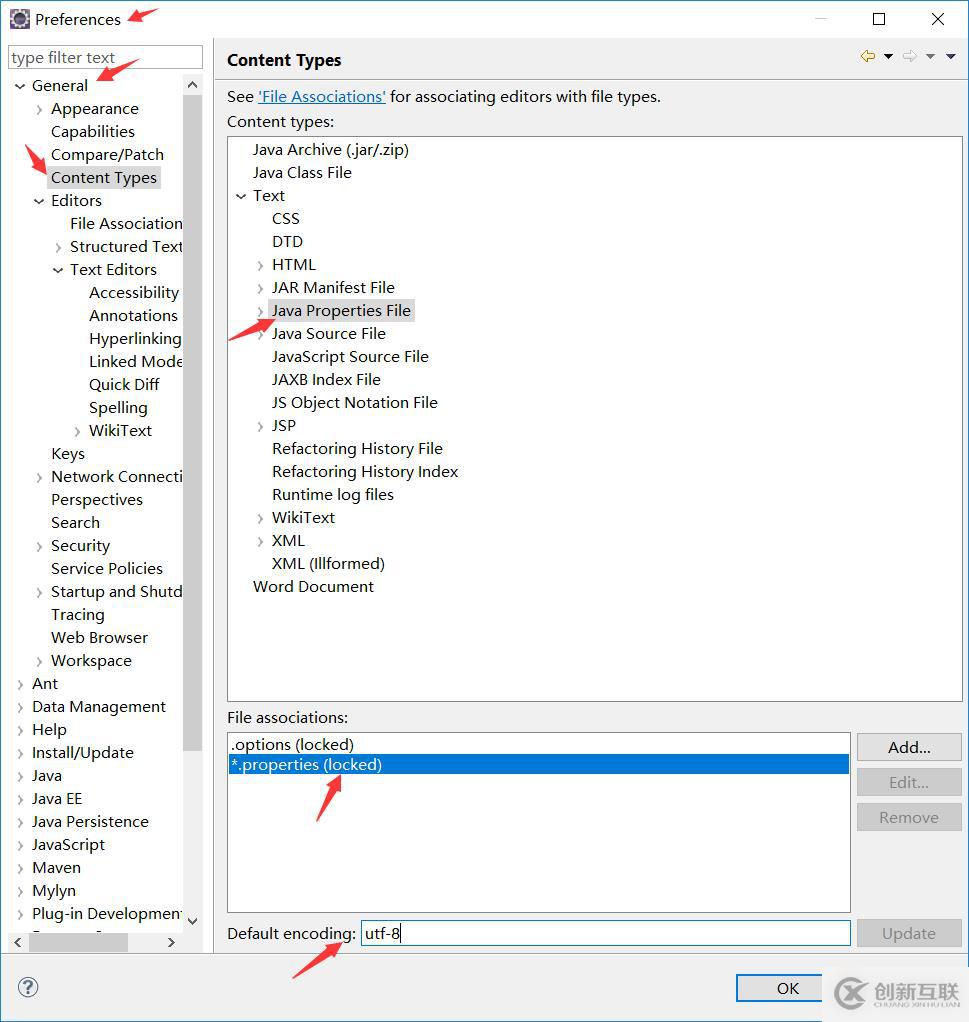Click the forward navigation arrow icon

click(x=910, y=56)
